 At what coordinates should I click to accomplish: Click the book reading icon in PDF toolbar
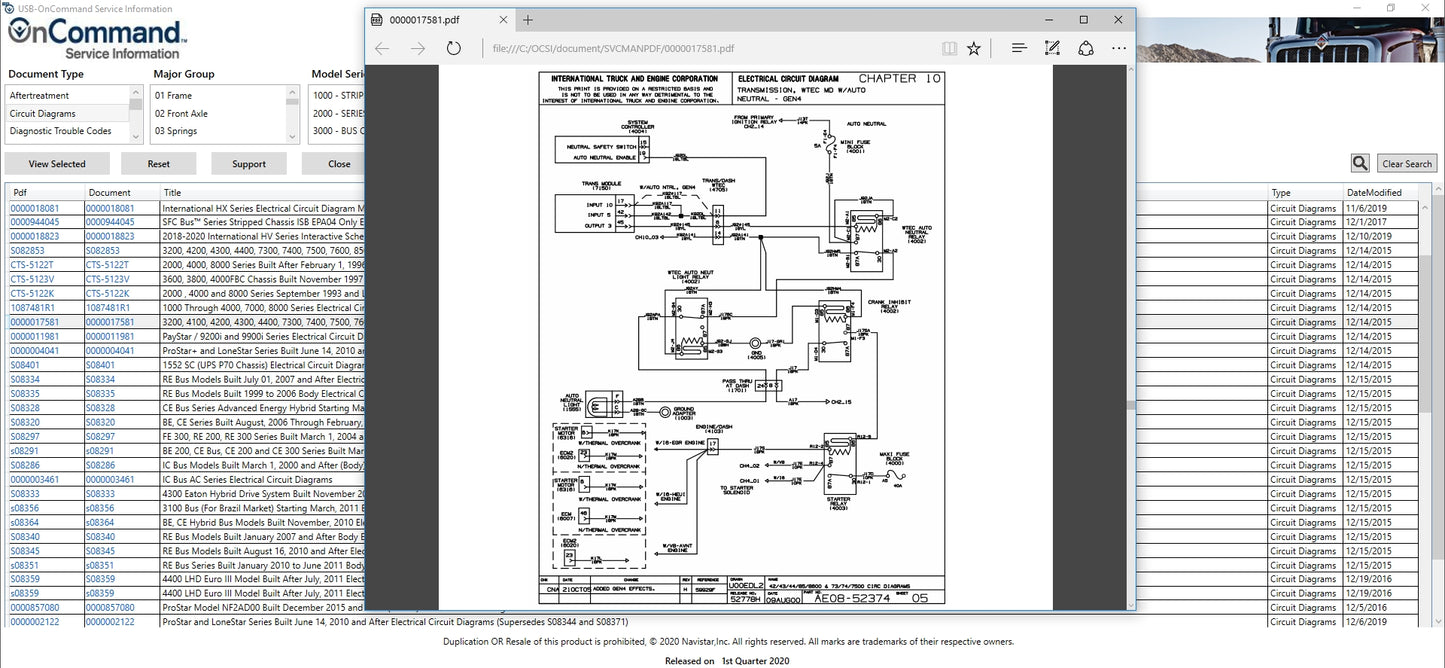coord(948,47)
